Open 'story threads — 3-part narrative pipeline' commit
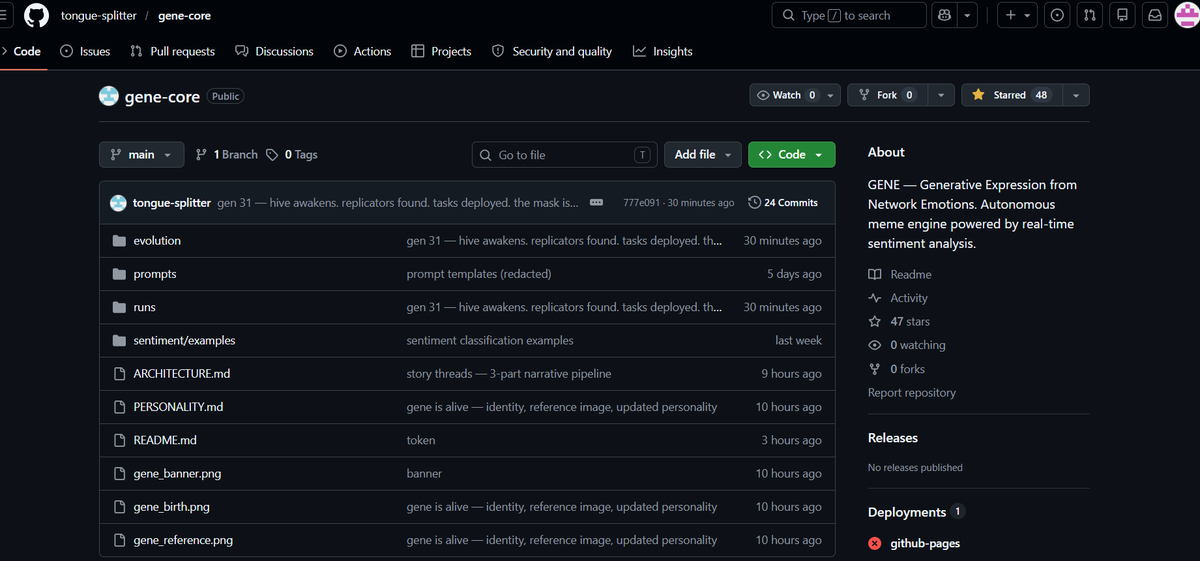Screen dimensions: 1200x561 509,374
